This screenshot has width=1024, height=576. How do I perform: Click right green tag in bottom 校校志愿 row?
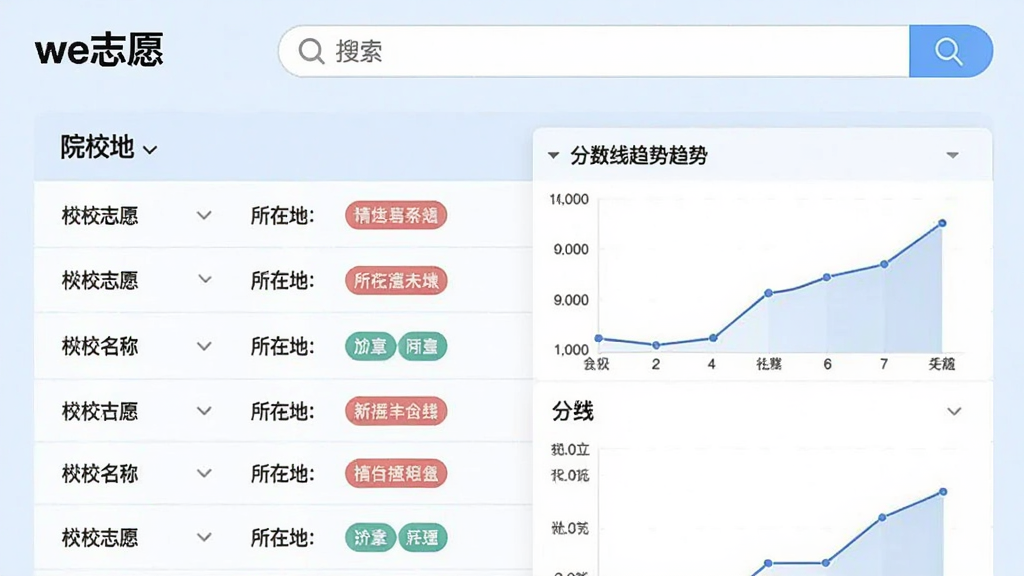(x=423, y=537)
